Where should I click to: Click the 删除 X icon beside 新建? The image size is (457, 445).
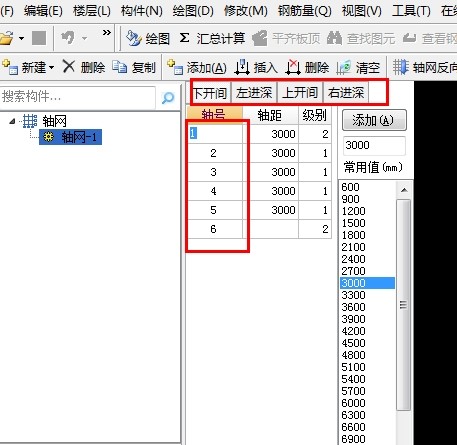tap(69, 67)
